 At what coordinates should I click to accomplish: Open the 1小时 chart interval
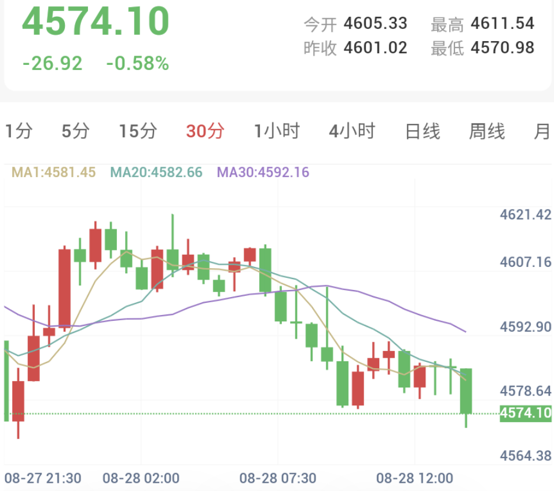pyautogui.click(x=277, y=131)
